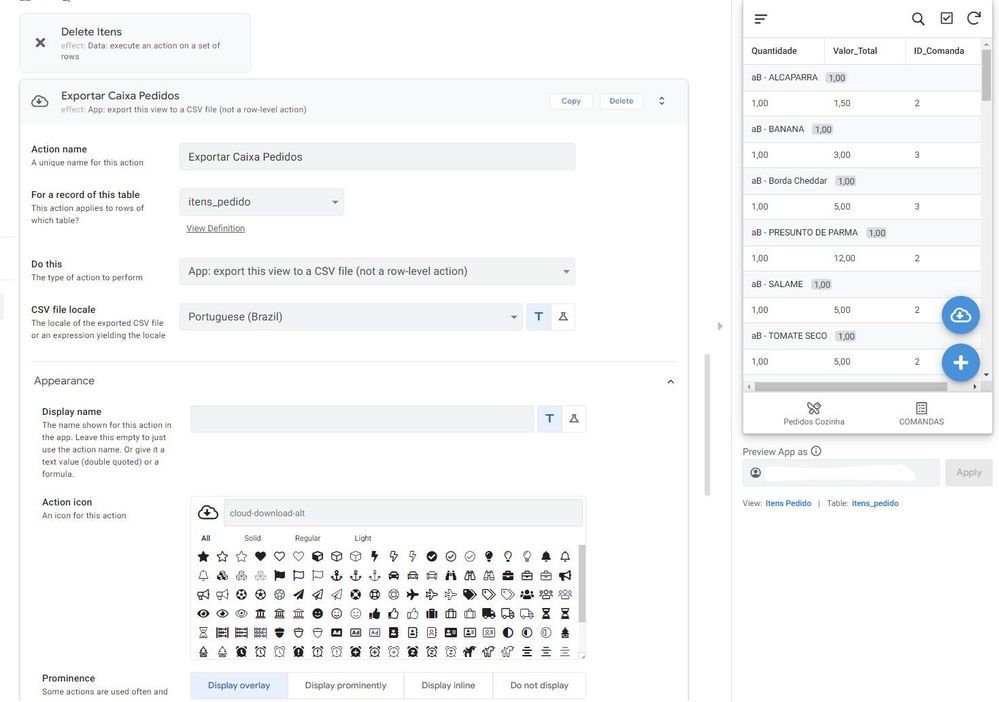Select the solid lightbulb icon
Viewport: 999px width, 702px height.
coord(489,557)
